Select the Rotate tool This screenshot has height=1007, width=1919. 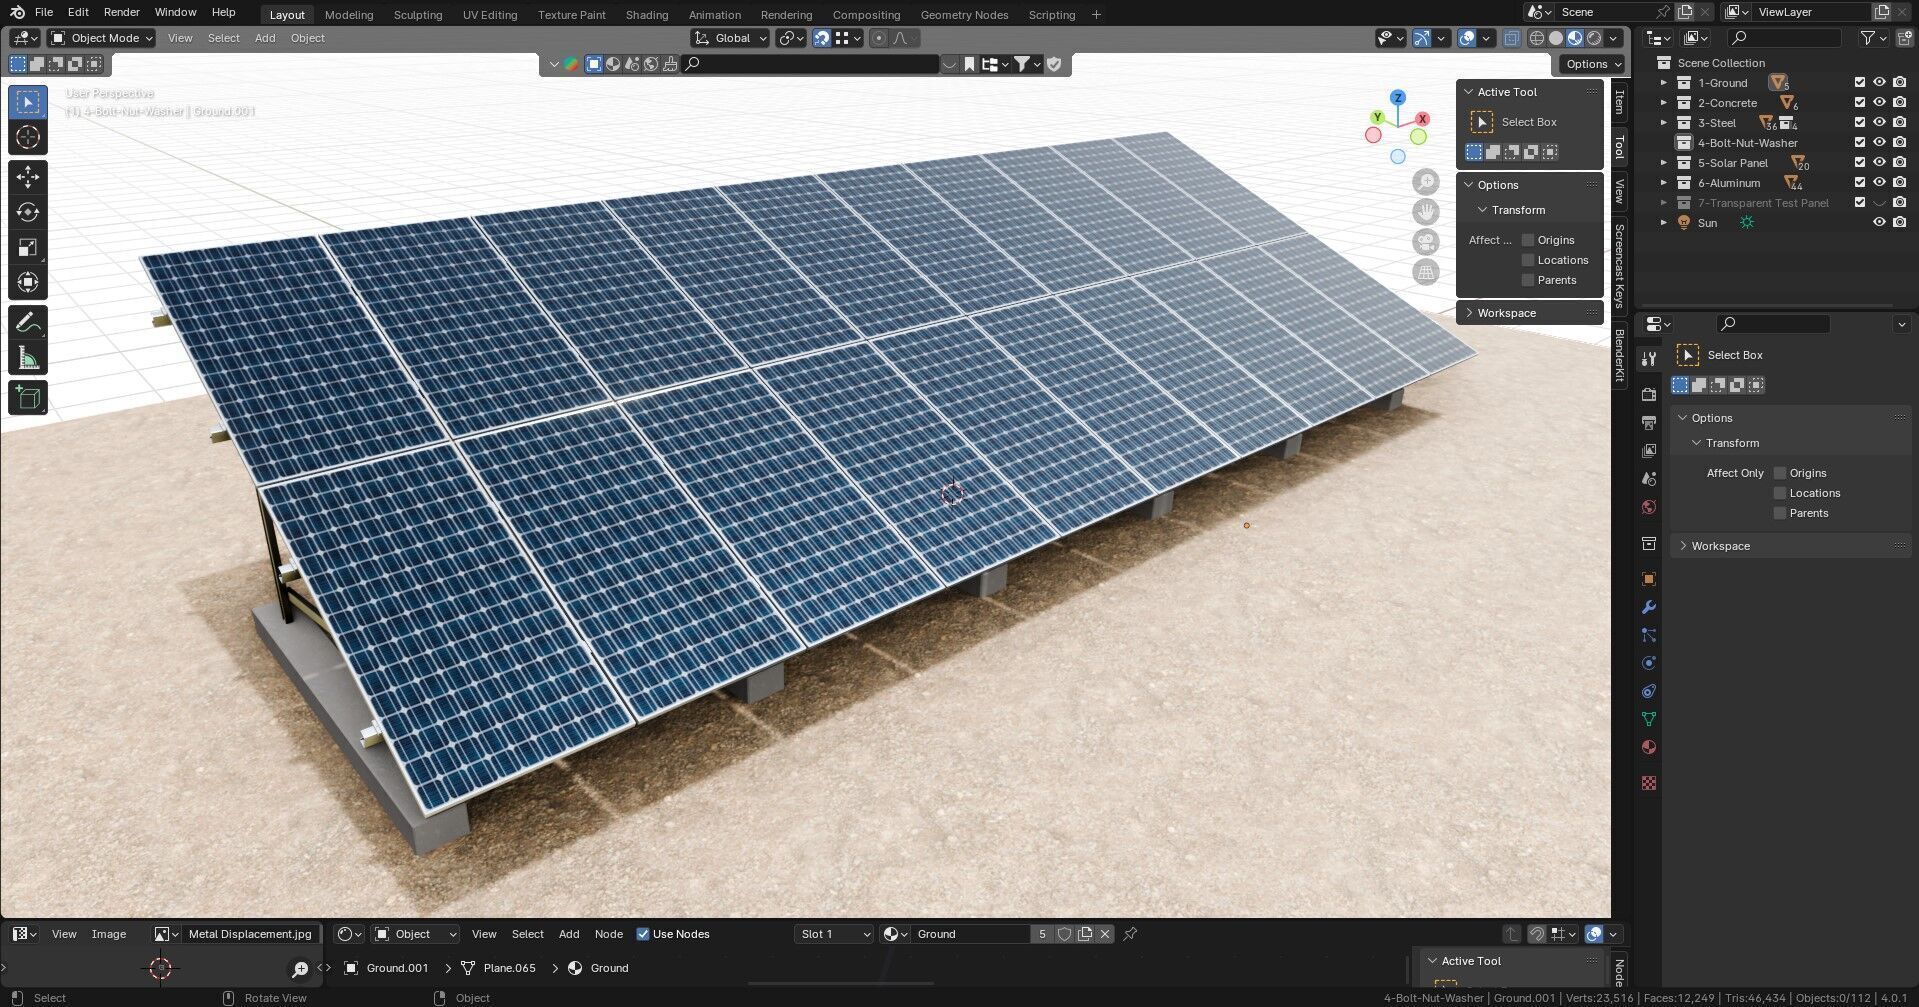[x=28, y=212]
